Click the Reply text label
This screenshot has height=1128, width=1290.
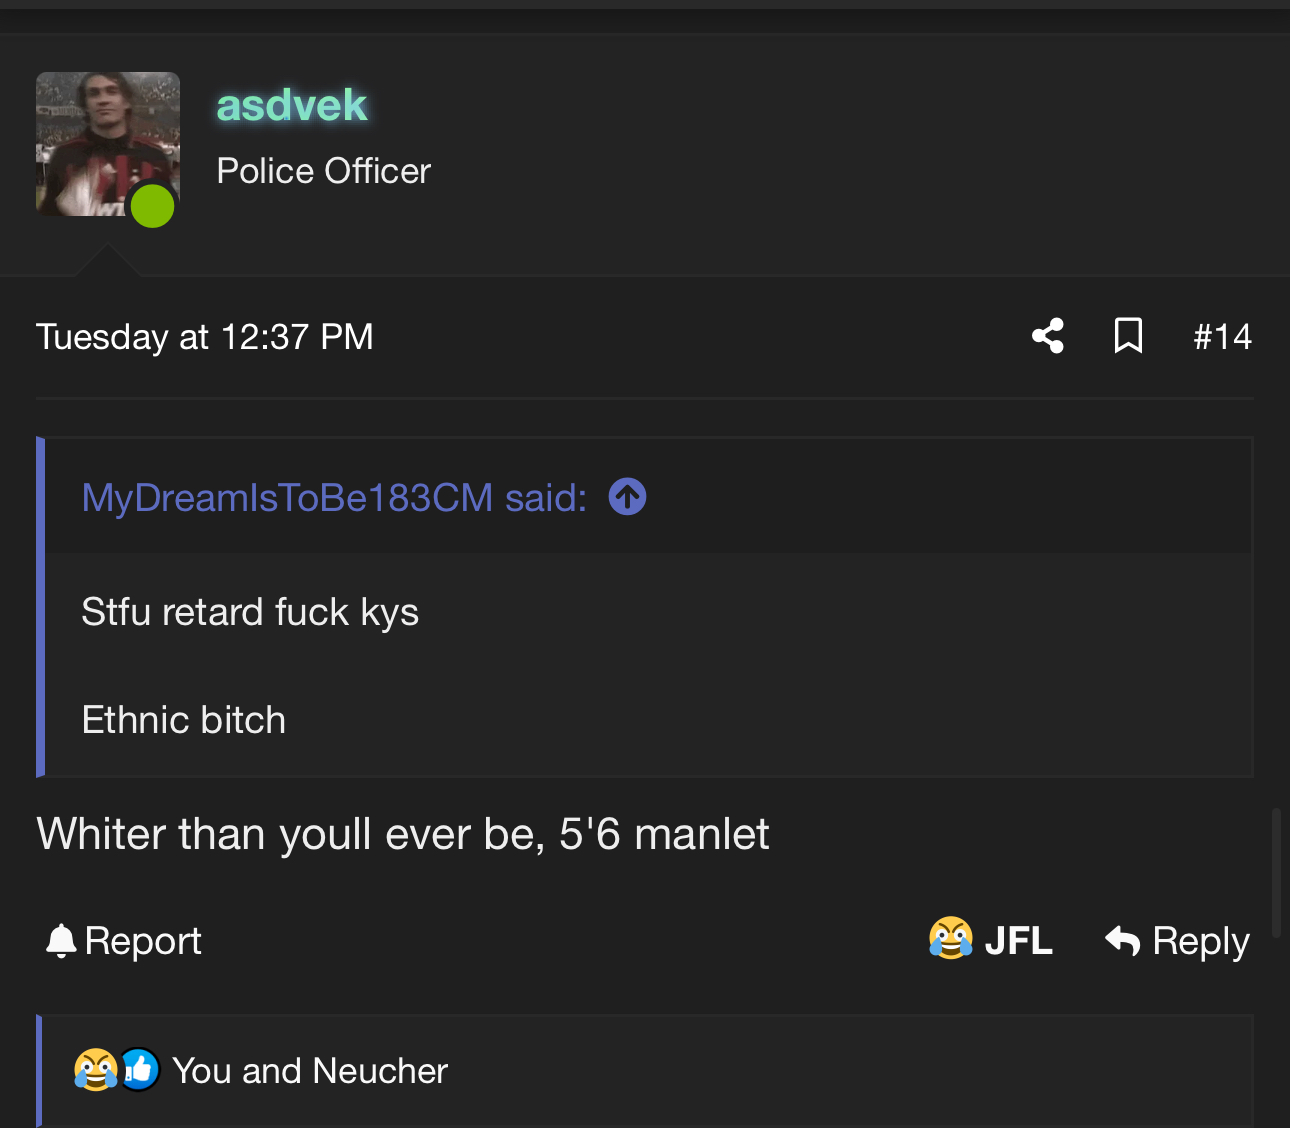tap(1200, 941)
